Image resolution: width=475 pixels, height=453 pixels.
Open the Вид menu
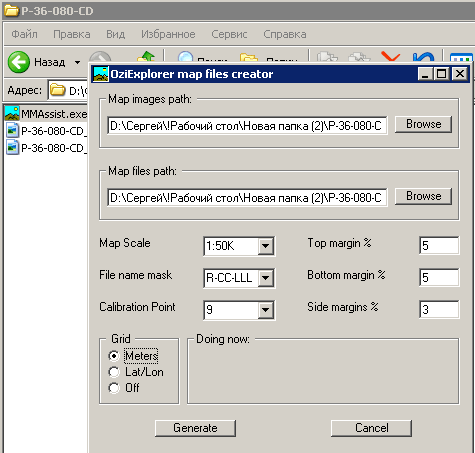pyautogui.click(x=116, y=34)
